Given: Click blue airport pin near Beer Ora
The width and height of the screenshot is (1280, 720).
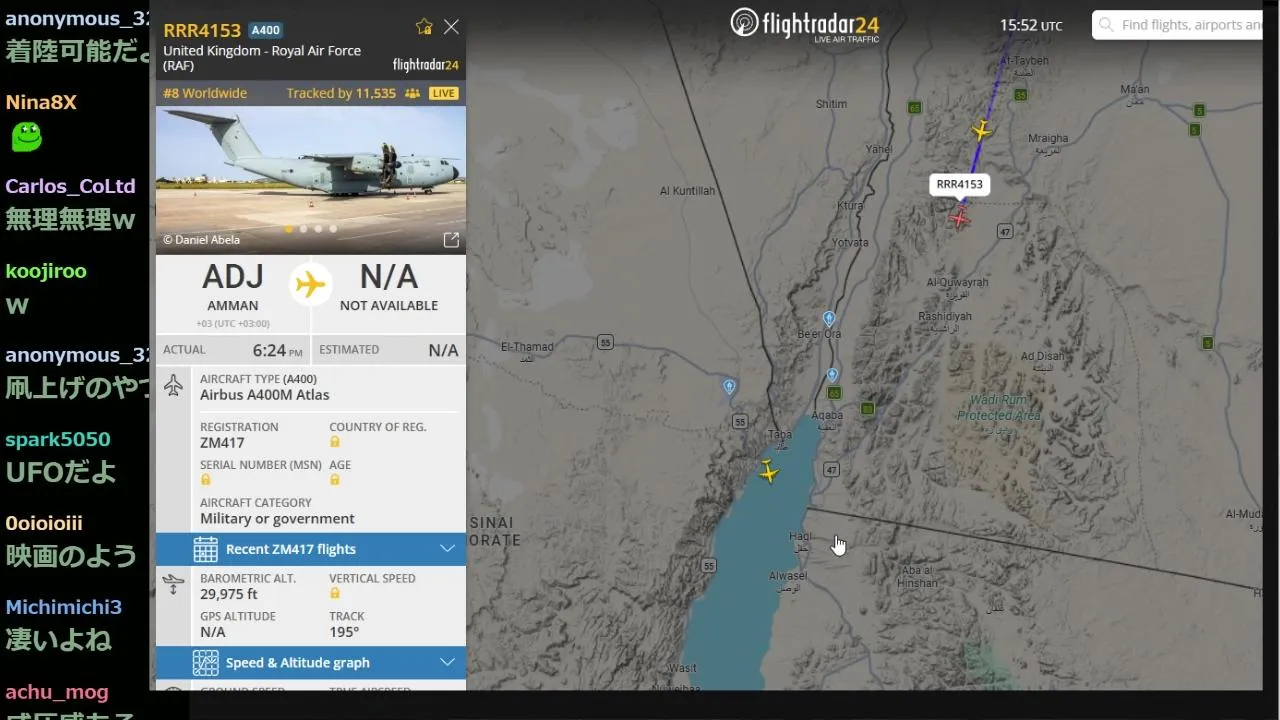Looking at the screenshot, I should point(829,319).
